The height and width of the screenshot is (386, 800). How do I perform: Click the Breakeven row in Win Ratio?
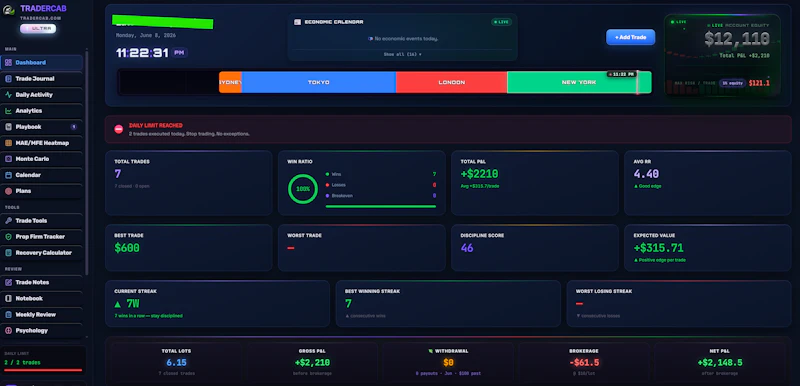click(x=381, y=196)
